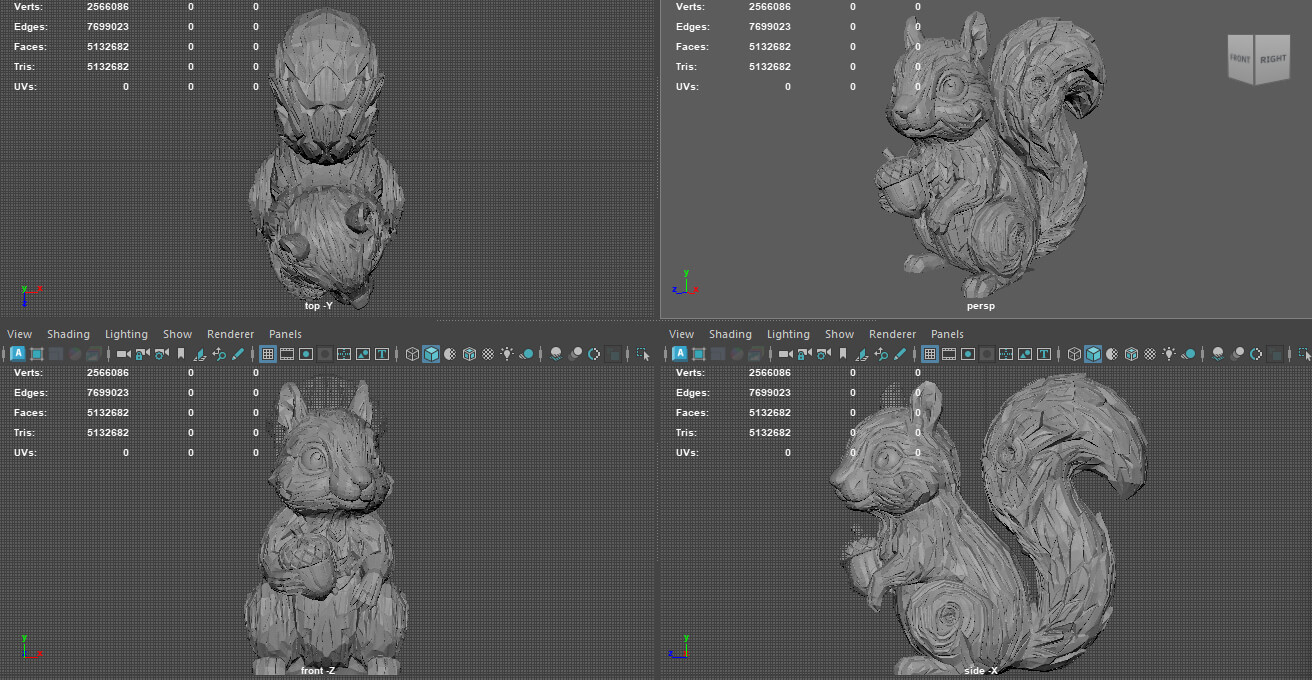
Task: Toggle safe title in side panel toolbar
Action: pyautogui.click(x=1044, y=354)
